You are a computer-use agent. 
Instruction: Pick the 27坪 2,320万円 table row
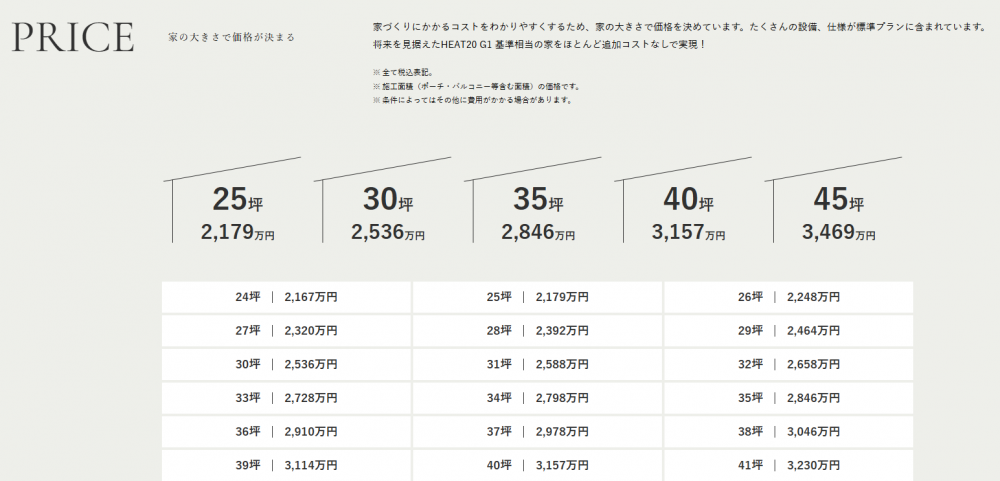(286, 331)
